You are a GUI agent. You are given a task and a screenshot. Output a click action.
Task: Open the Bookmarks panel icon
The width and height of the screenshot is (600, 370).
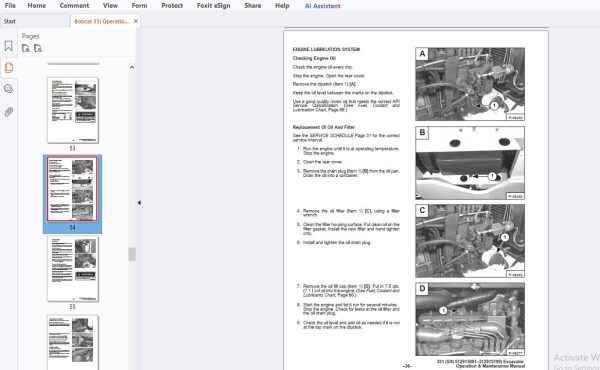tap(8, 46)
